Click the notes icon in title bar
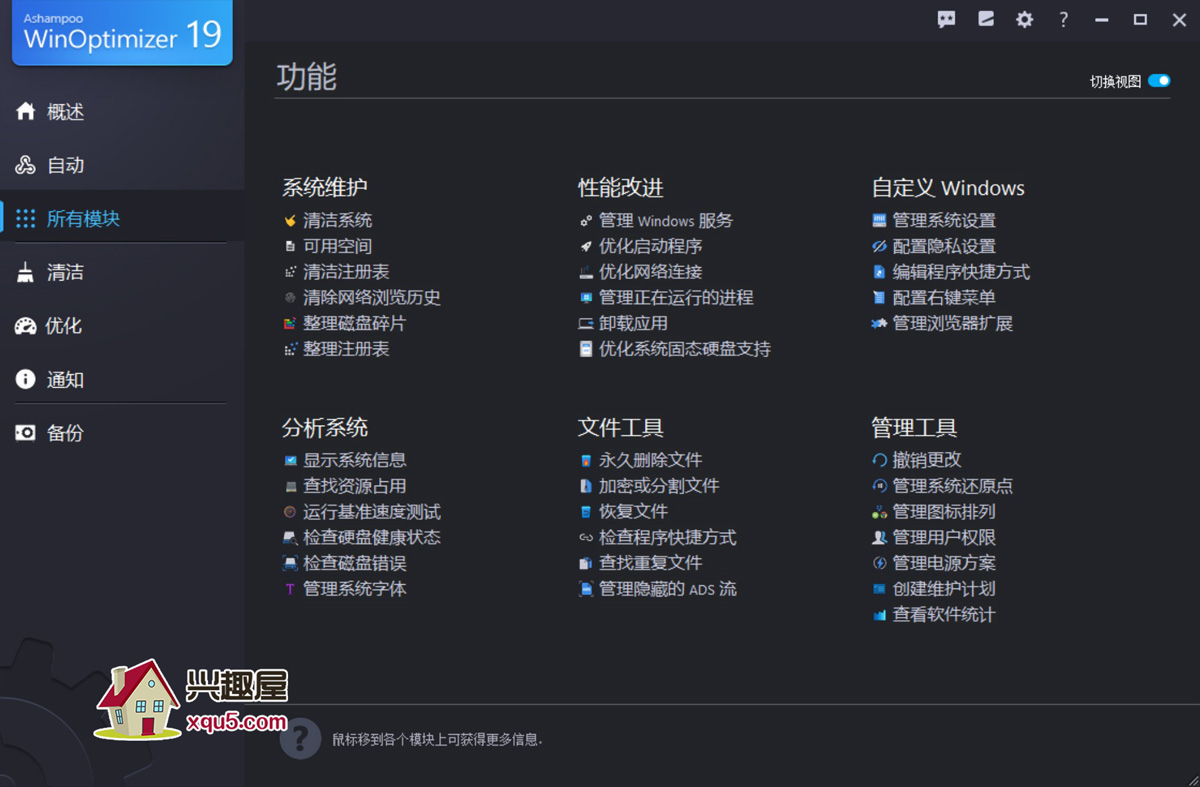 [986, 19]
